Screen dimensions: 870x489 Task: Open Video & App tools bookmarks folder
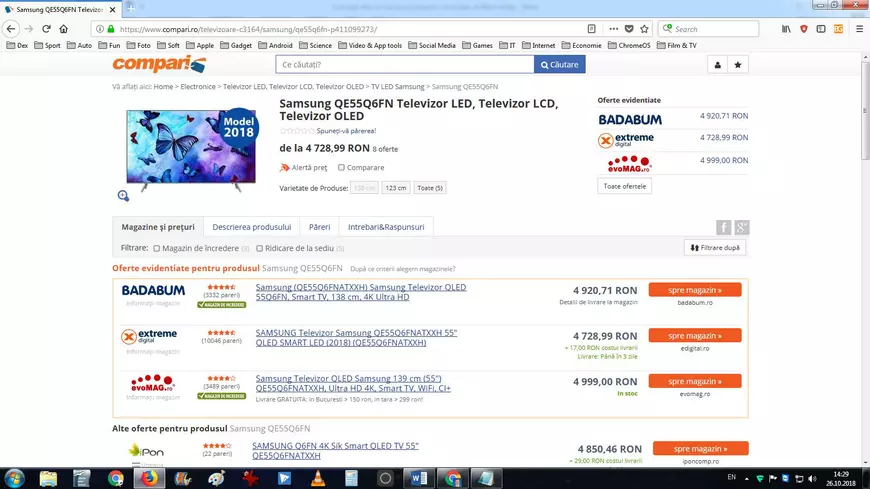point(370,46)
